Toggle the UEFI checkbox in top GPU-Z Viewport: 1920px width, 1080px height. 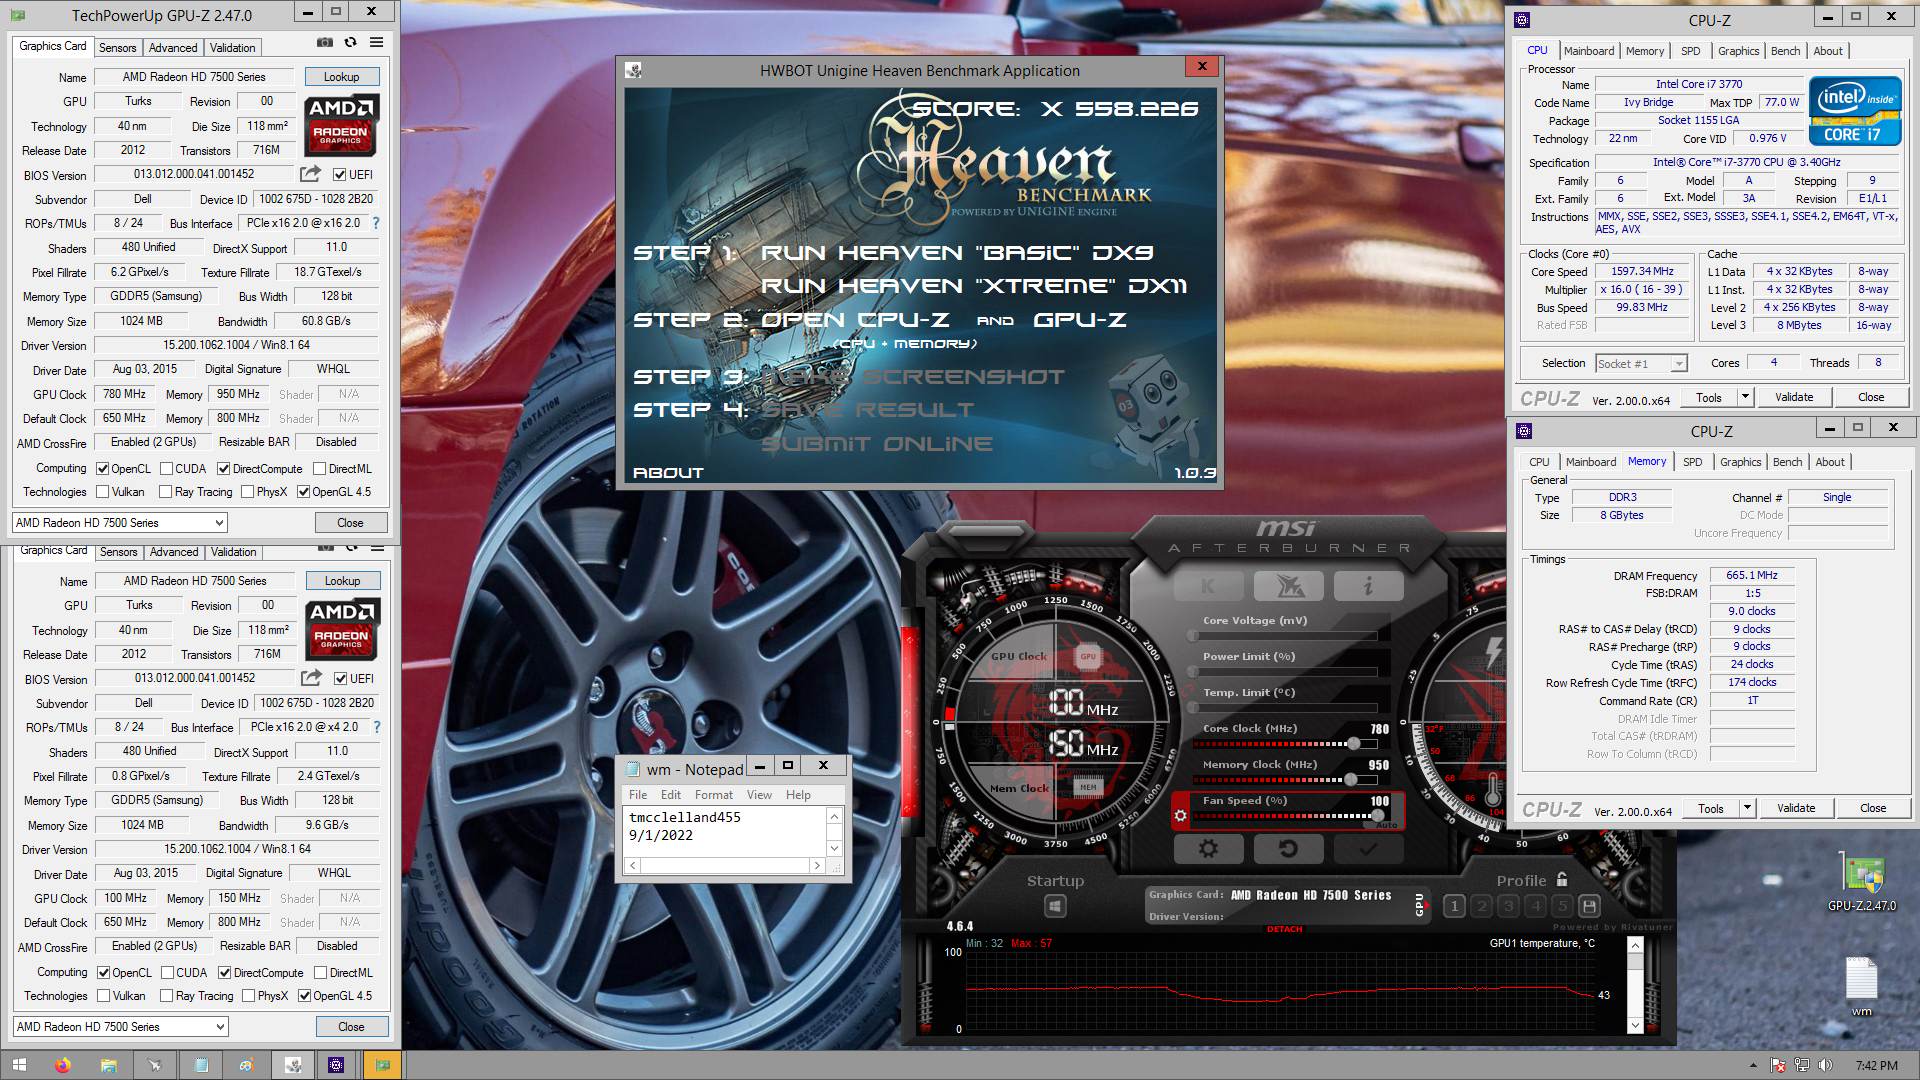339,175
